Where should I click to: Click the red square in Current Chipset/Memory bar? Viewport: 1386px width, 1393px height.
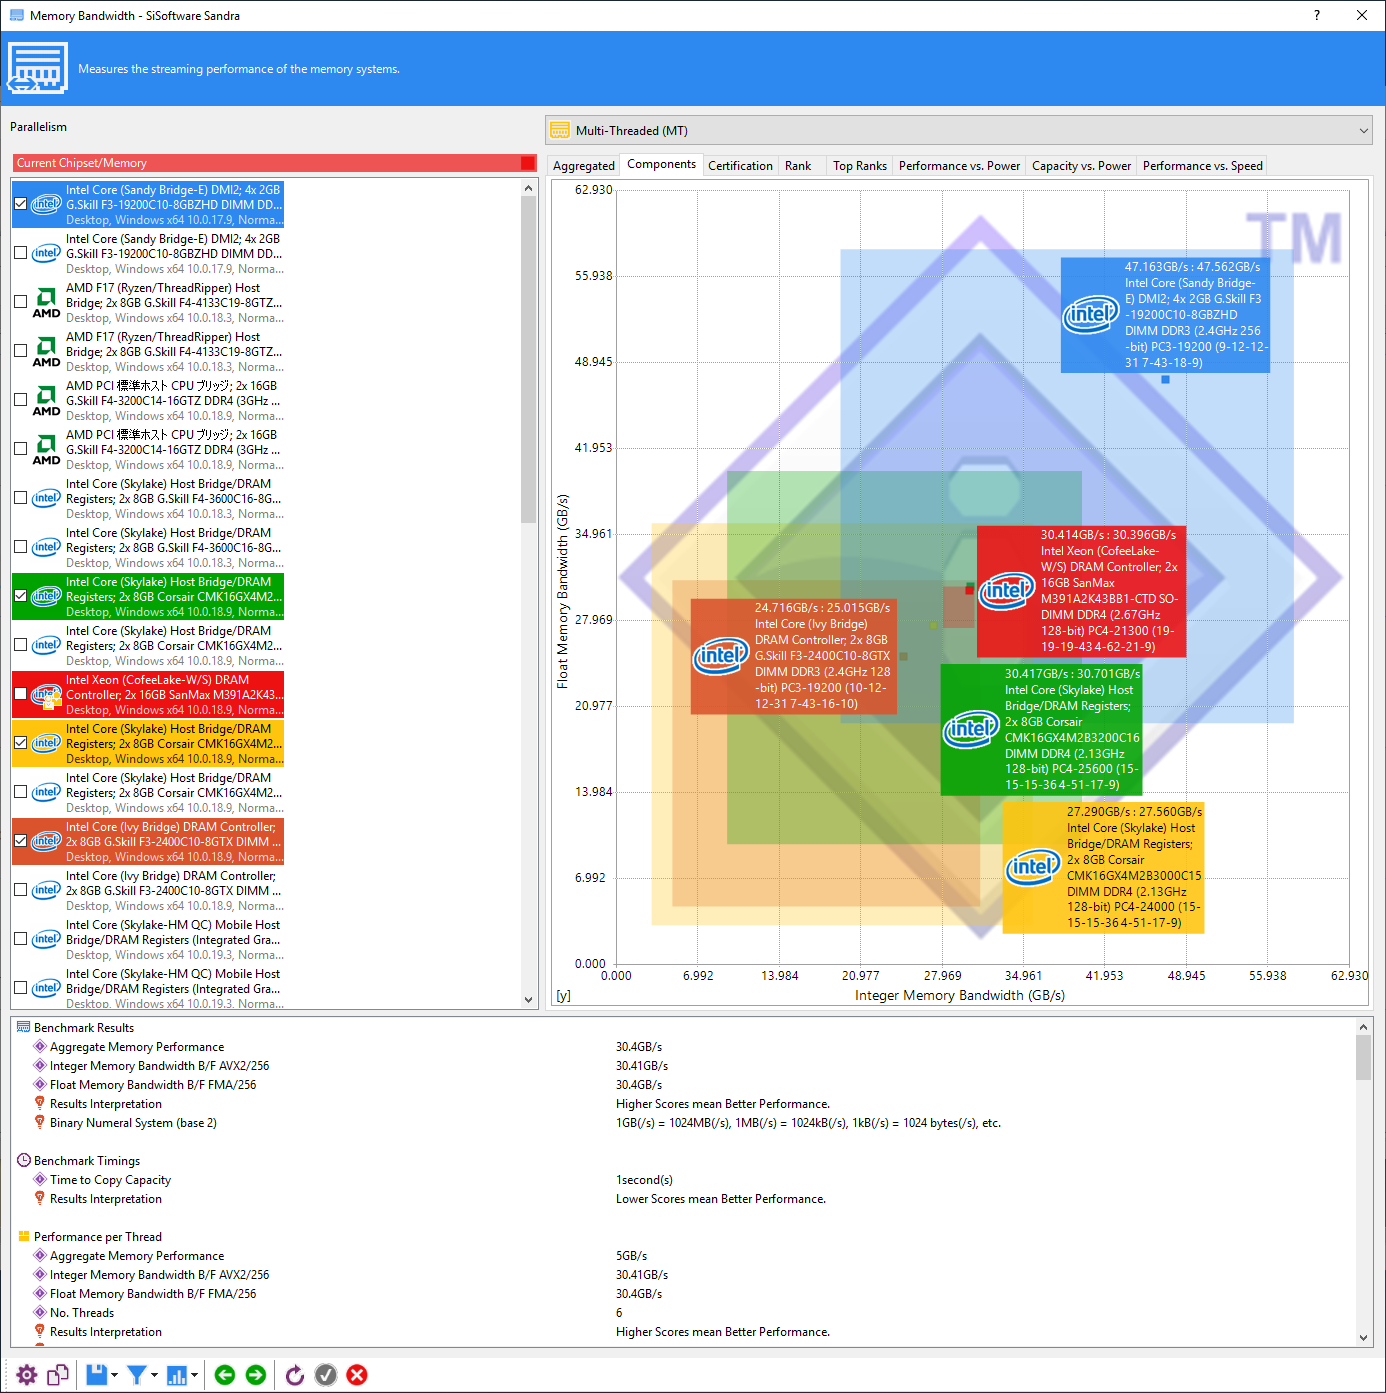click(x=528, y=163)
